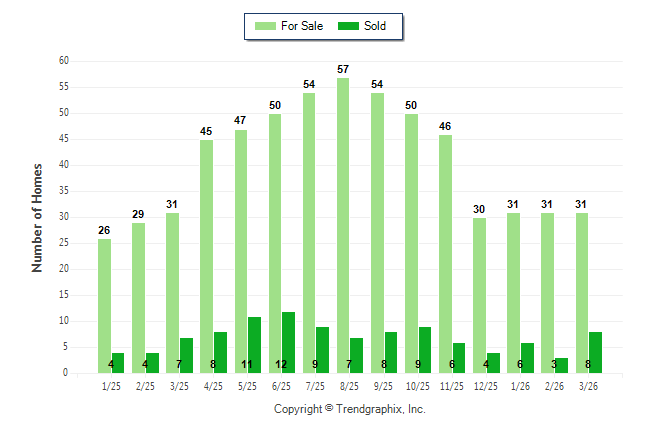Image resolution: width=646 pixels, height=434 pixels.
Task: Click the 7/25 x-axis label
Action: pos(316,386)
